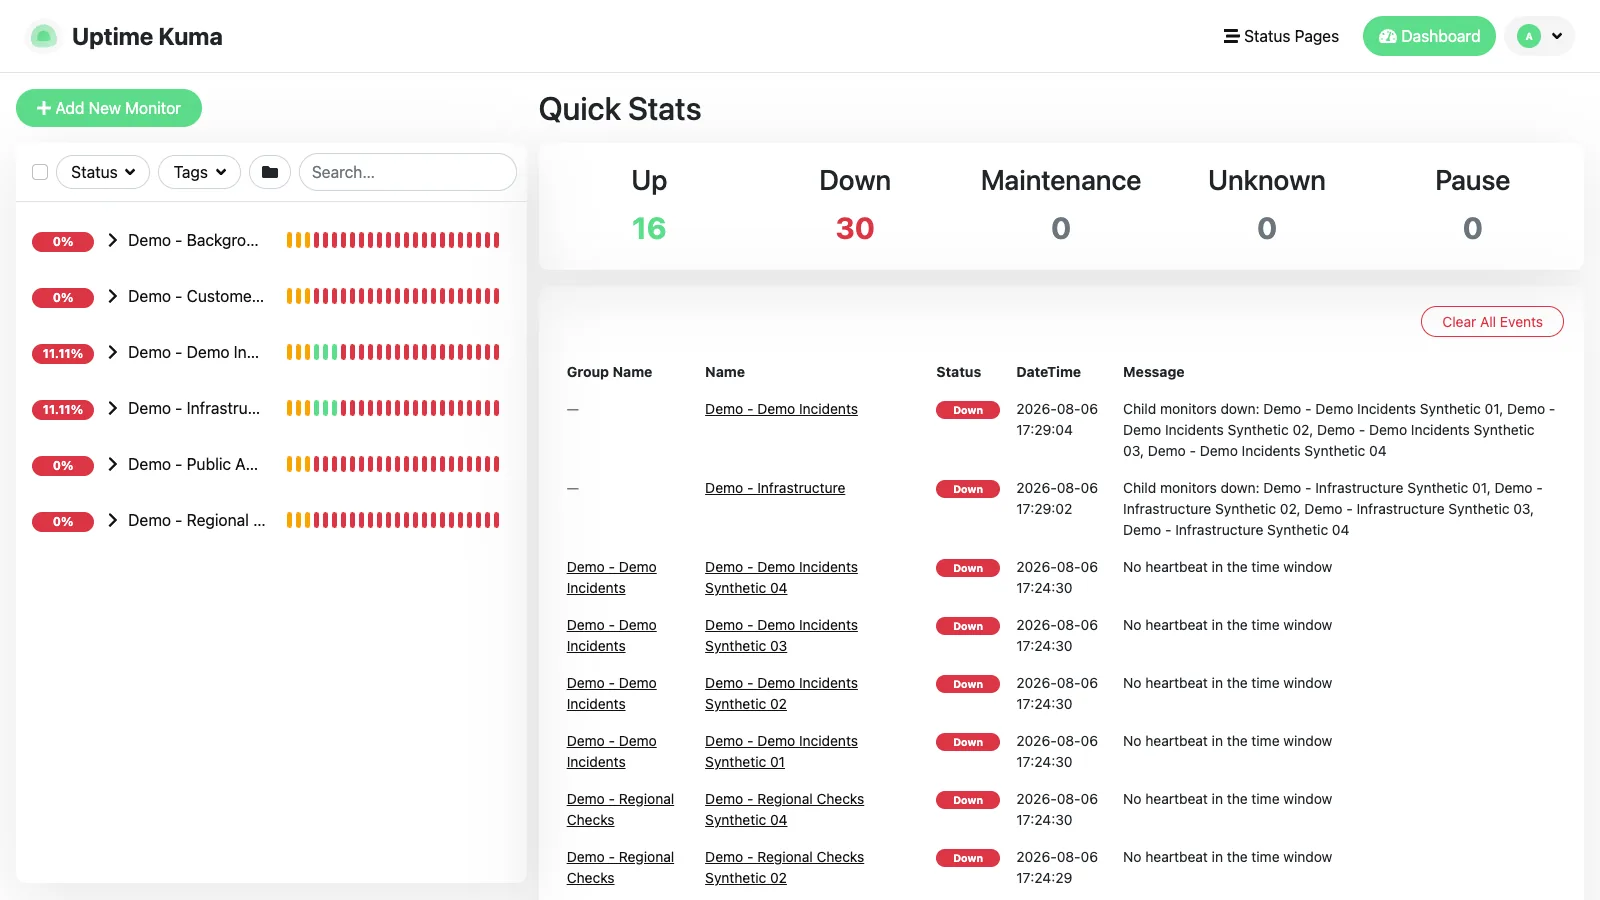Click the Uptime Kuma logo icon
Viewport: 1600px width, 900px height.
point(43,36)
